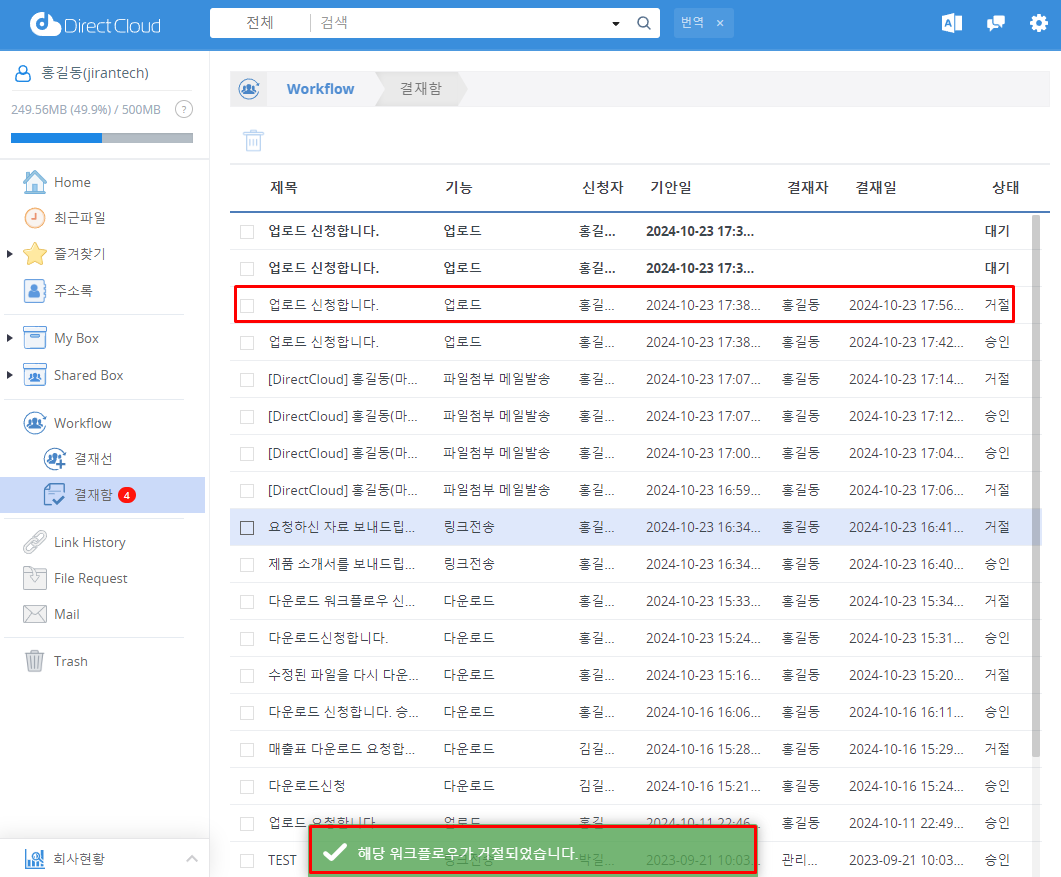Open the 결재선 submenu item
This screenshot has width=1061, height=877.
[x=93, y=459]
